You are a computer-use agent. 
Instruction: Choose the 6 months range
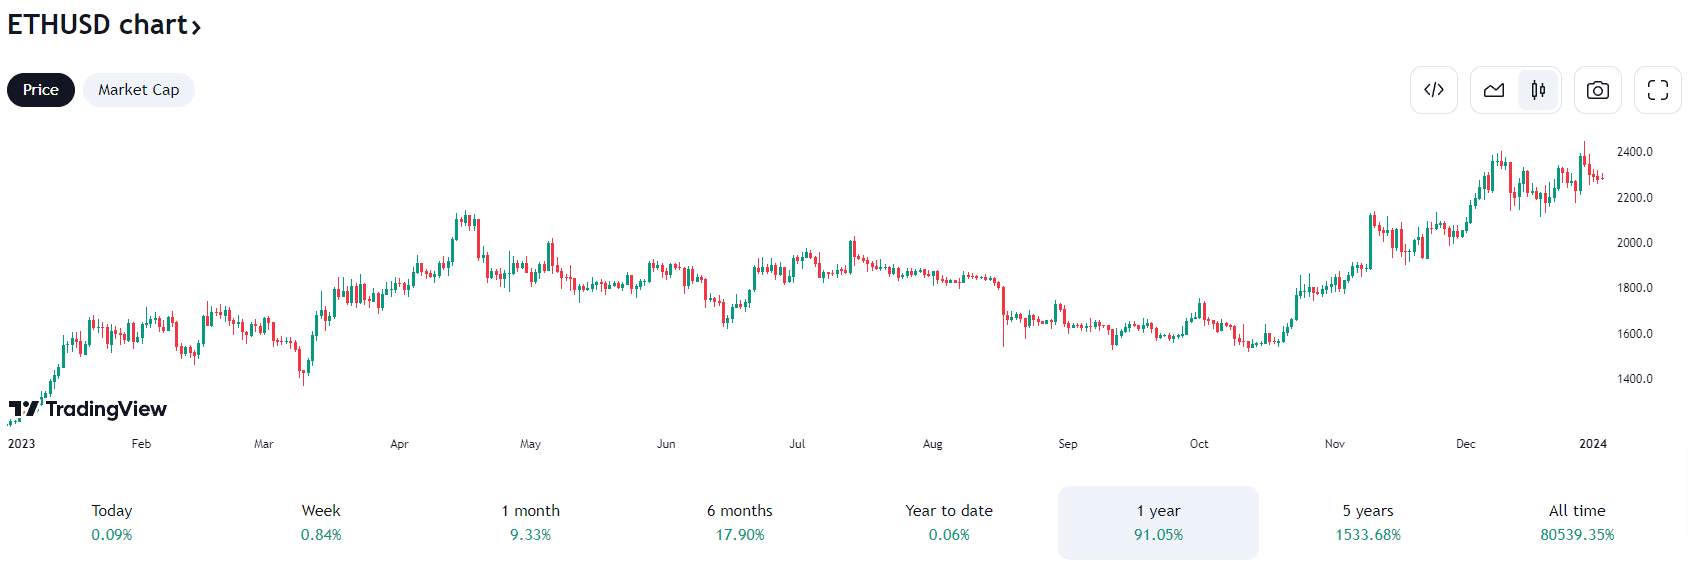click(x=740, y=522)
